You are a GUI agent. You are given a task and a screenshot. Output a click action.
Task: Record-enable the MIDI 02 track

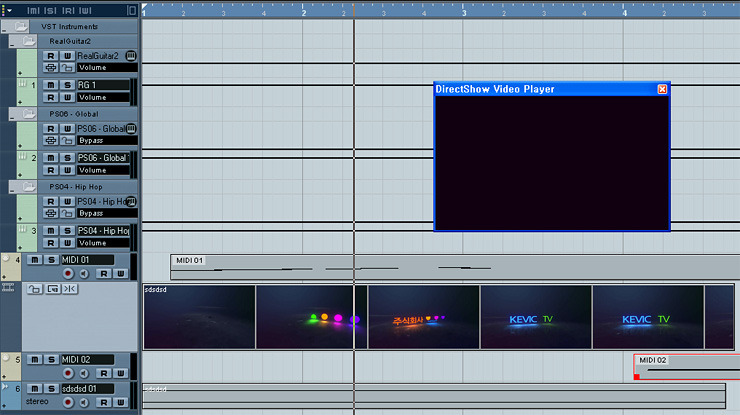(68, 373)
